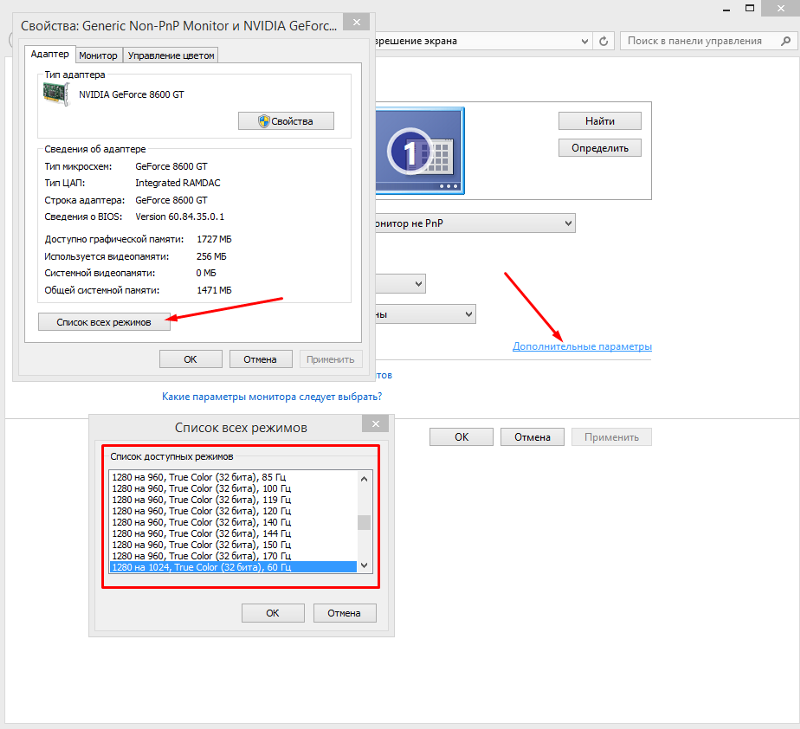
Task: Click Отмена in the adapter properties dialog
Action: click(x=260, y=359)
